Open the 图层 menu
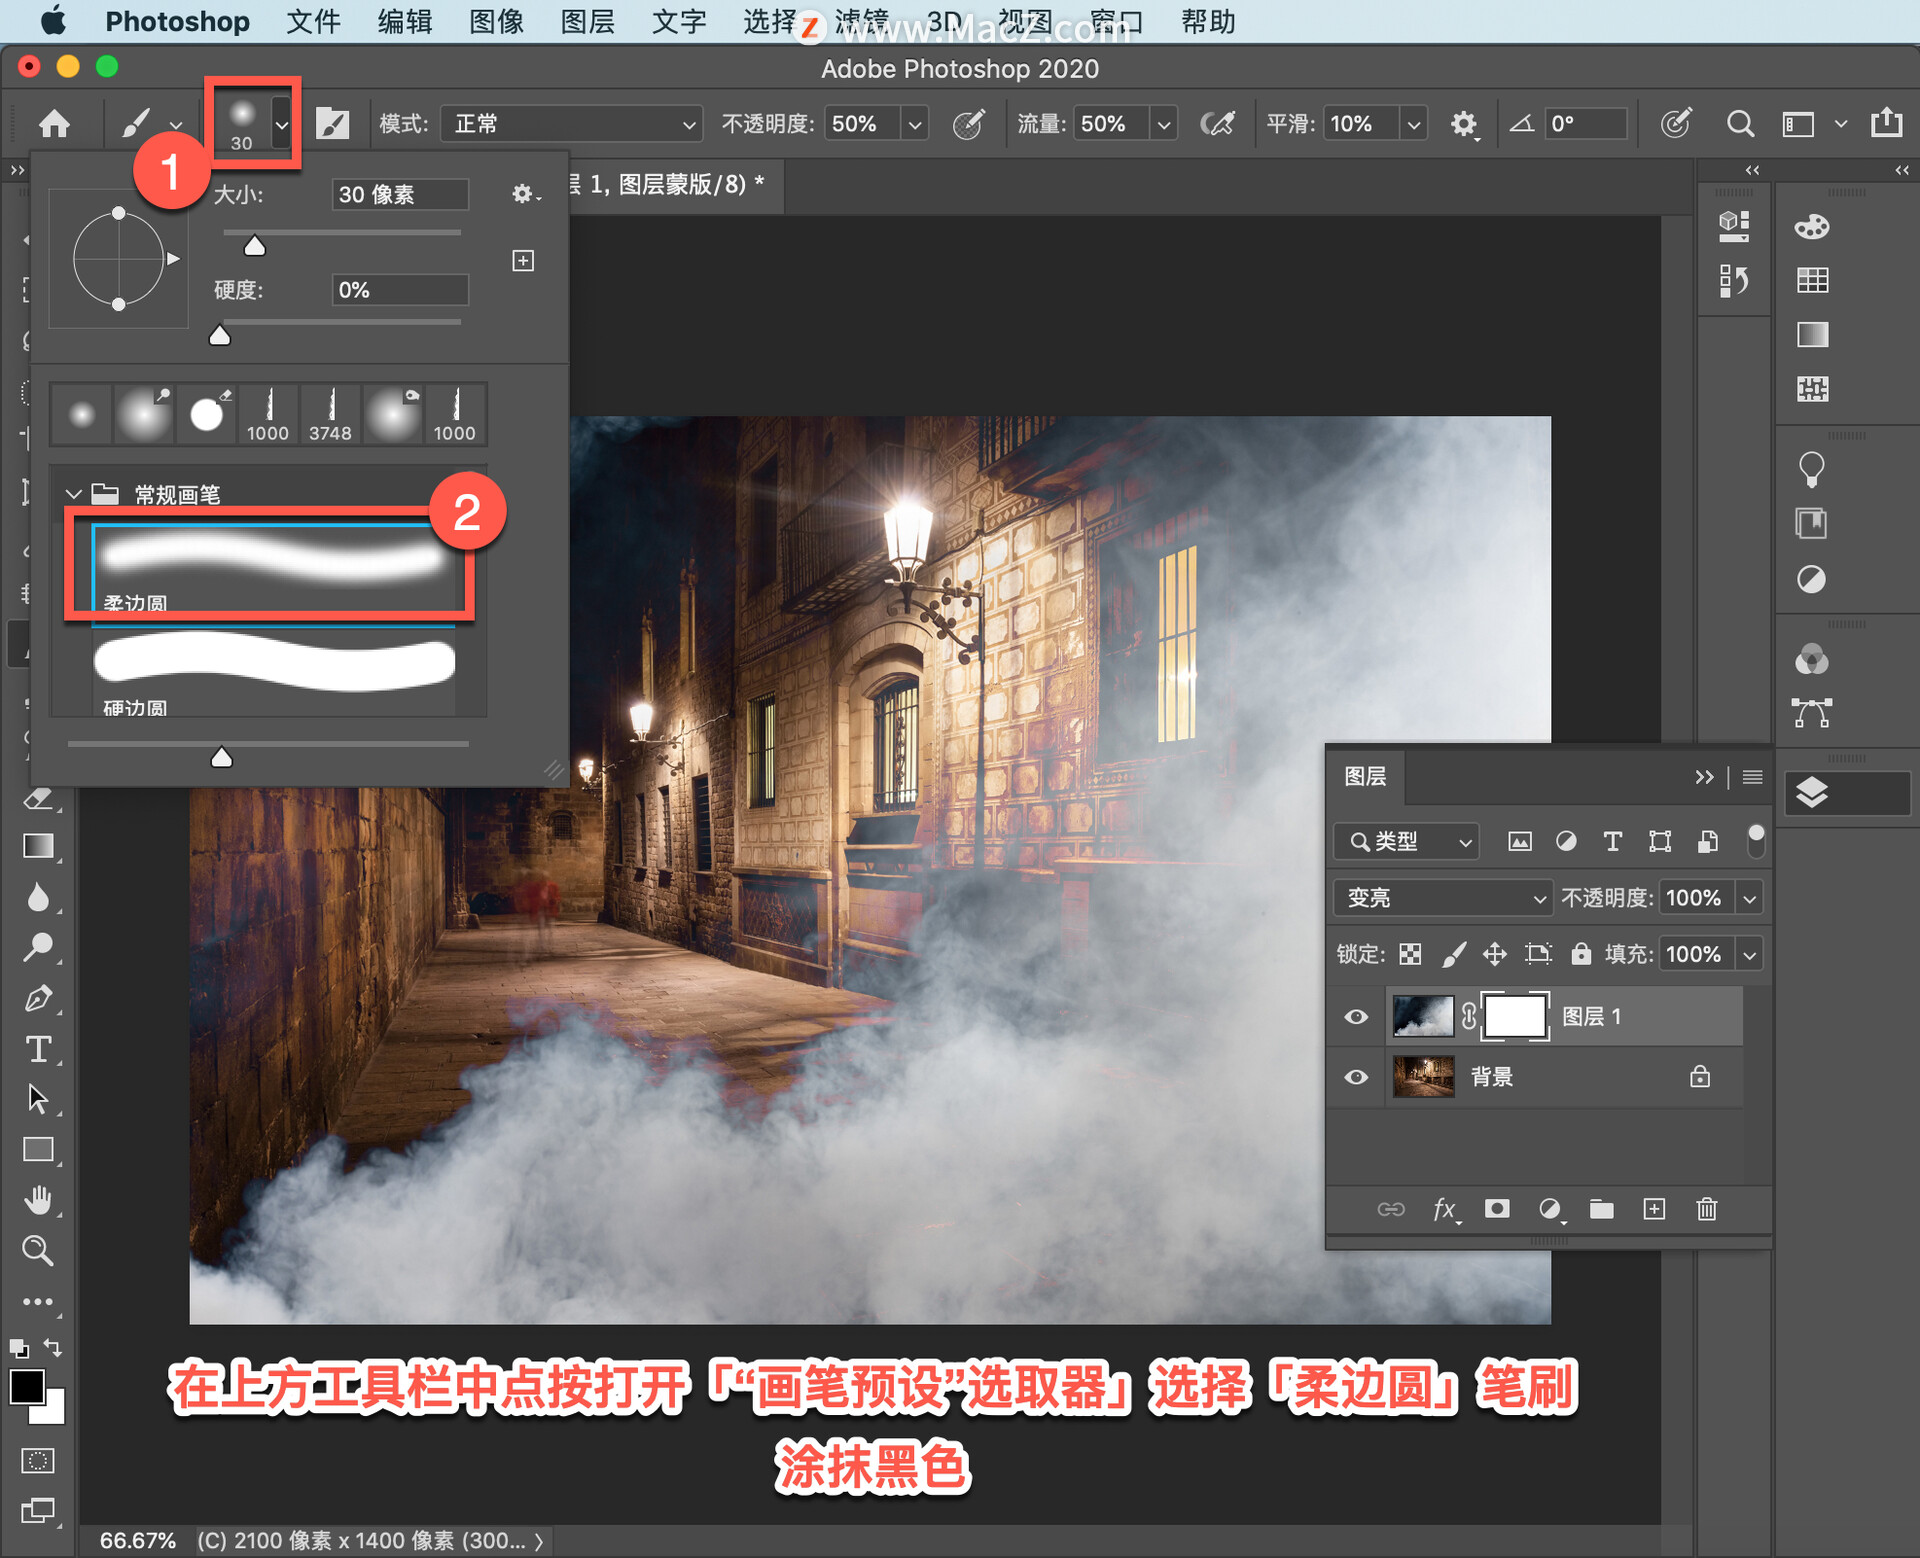The image size is (1920, 1558). [588, 21]
